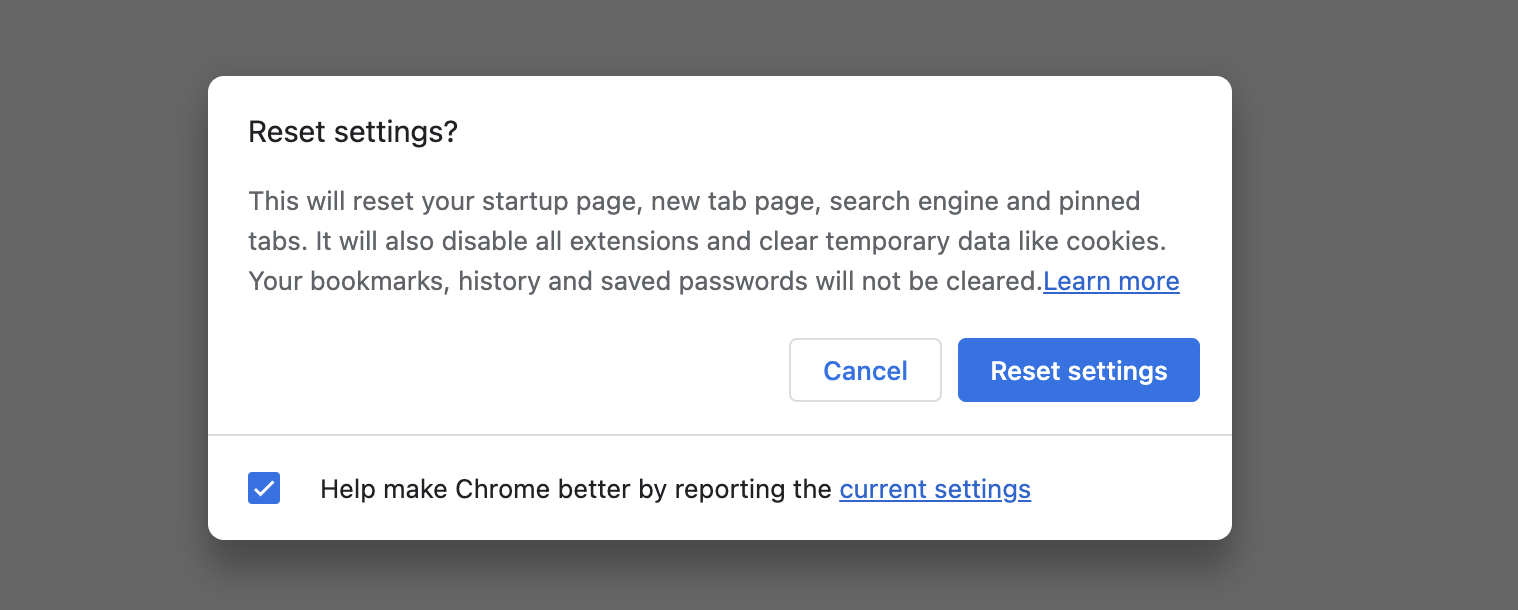Click the white checkmark icon in the checkbox
The height and width of the screenshot is (610, 1518).
pyautogui.click(x=264, y=489)
